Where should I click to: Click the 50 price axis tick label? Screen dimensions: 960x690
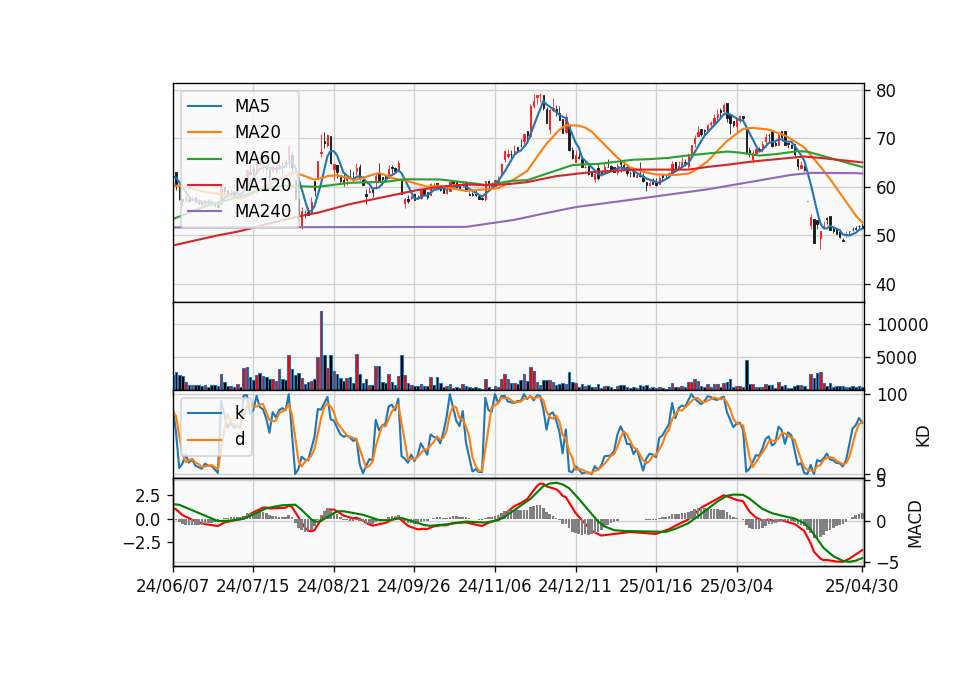(x=886, y=236)
